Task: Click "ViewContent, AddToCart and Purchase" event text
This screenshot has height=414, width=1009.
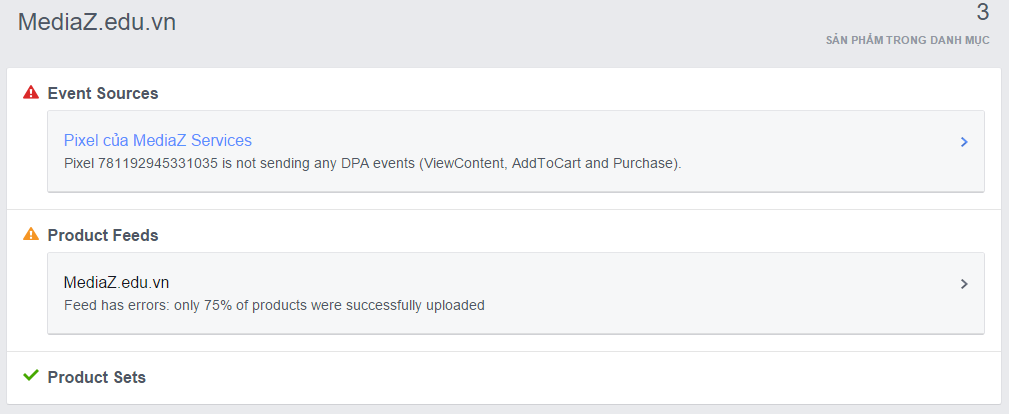Action: click(549, 163)
